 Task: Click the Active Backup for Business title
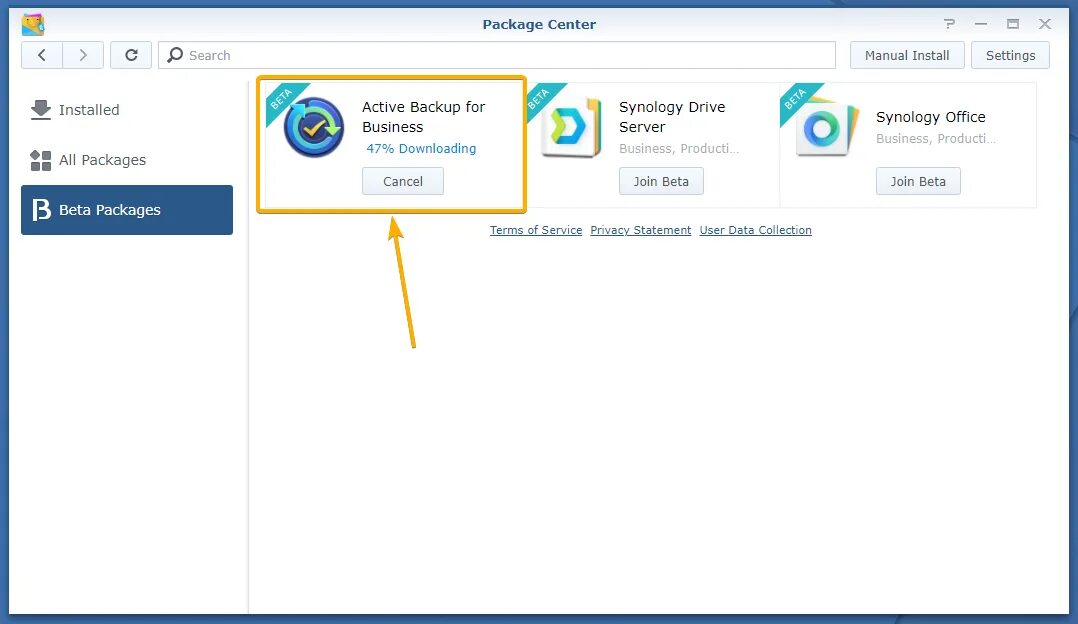point(424,117)
